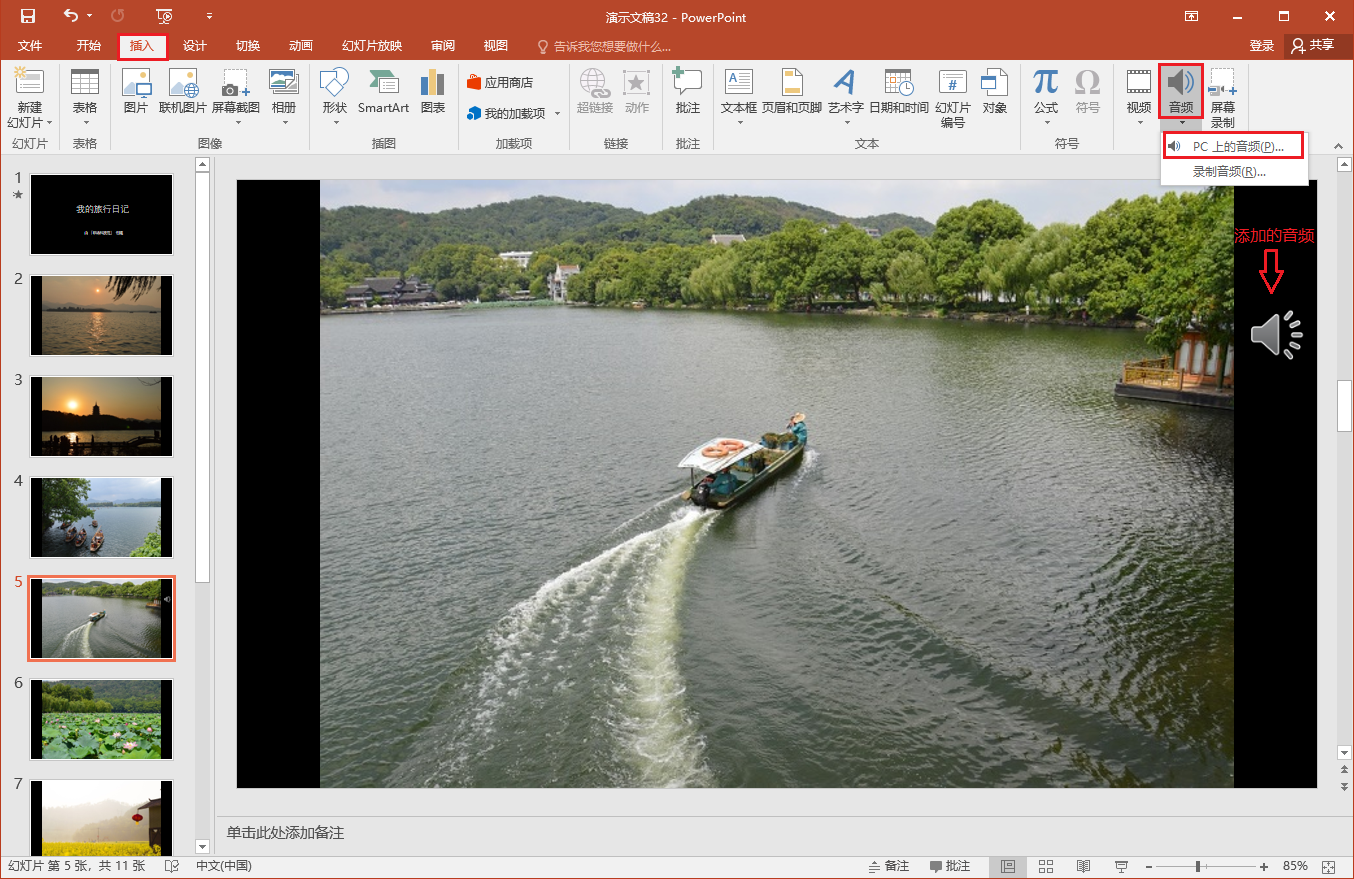This screenshot has height=879, width=1354.
Task: Switch to the 幻灯片放映 Slide Show tab
Action: (x=372, y=46)
